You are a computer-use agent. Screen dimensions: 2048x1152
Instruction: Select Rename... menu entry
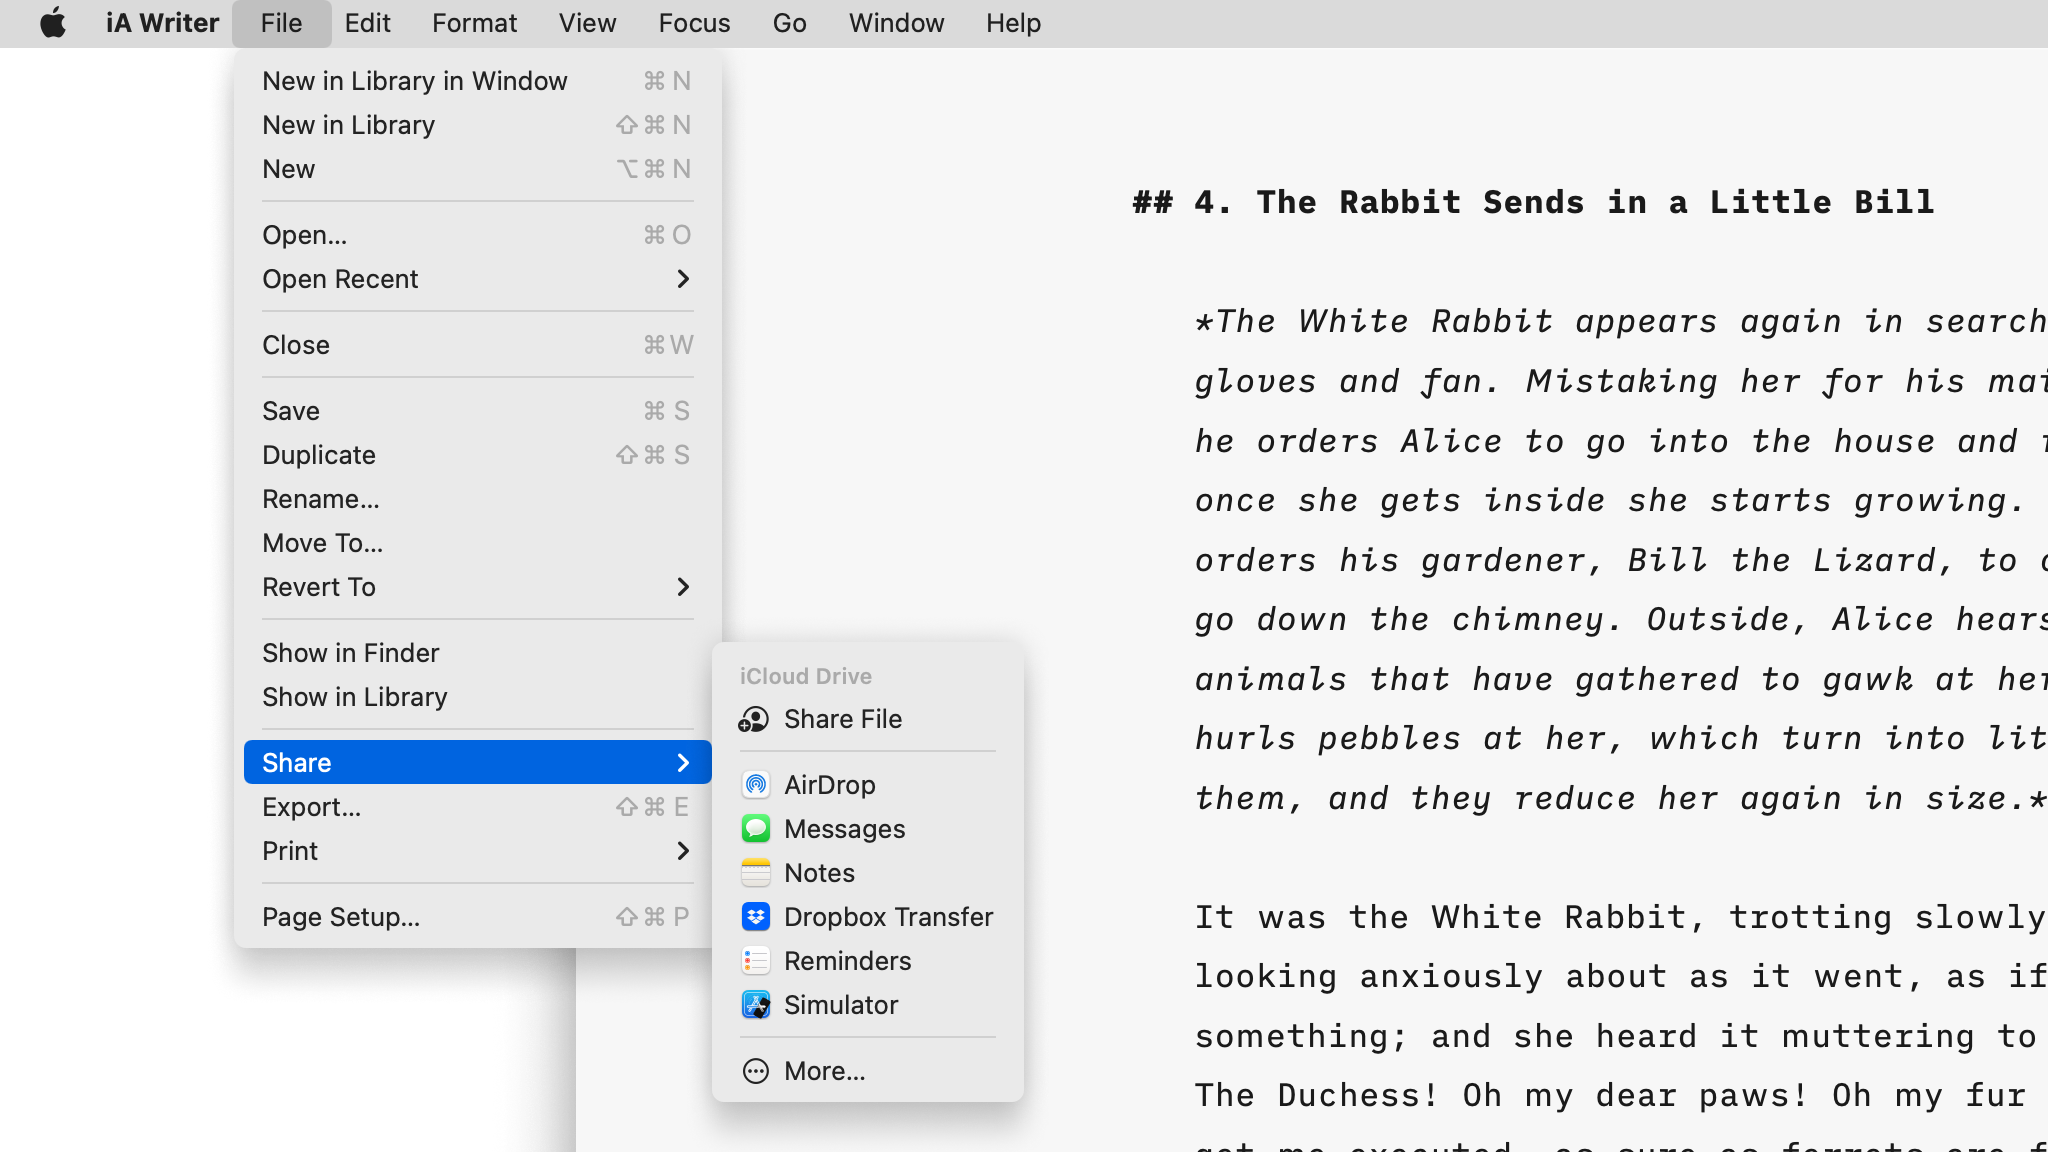[x=478, y=499]
